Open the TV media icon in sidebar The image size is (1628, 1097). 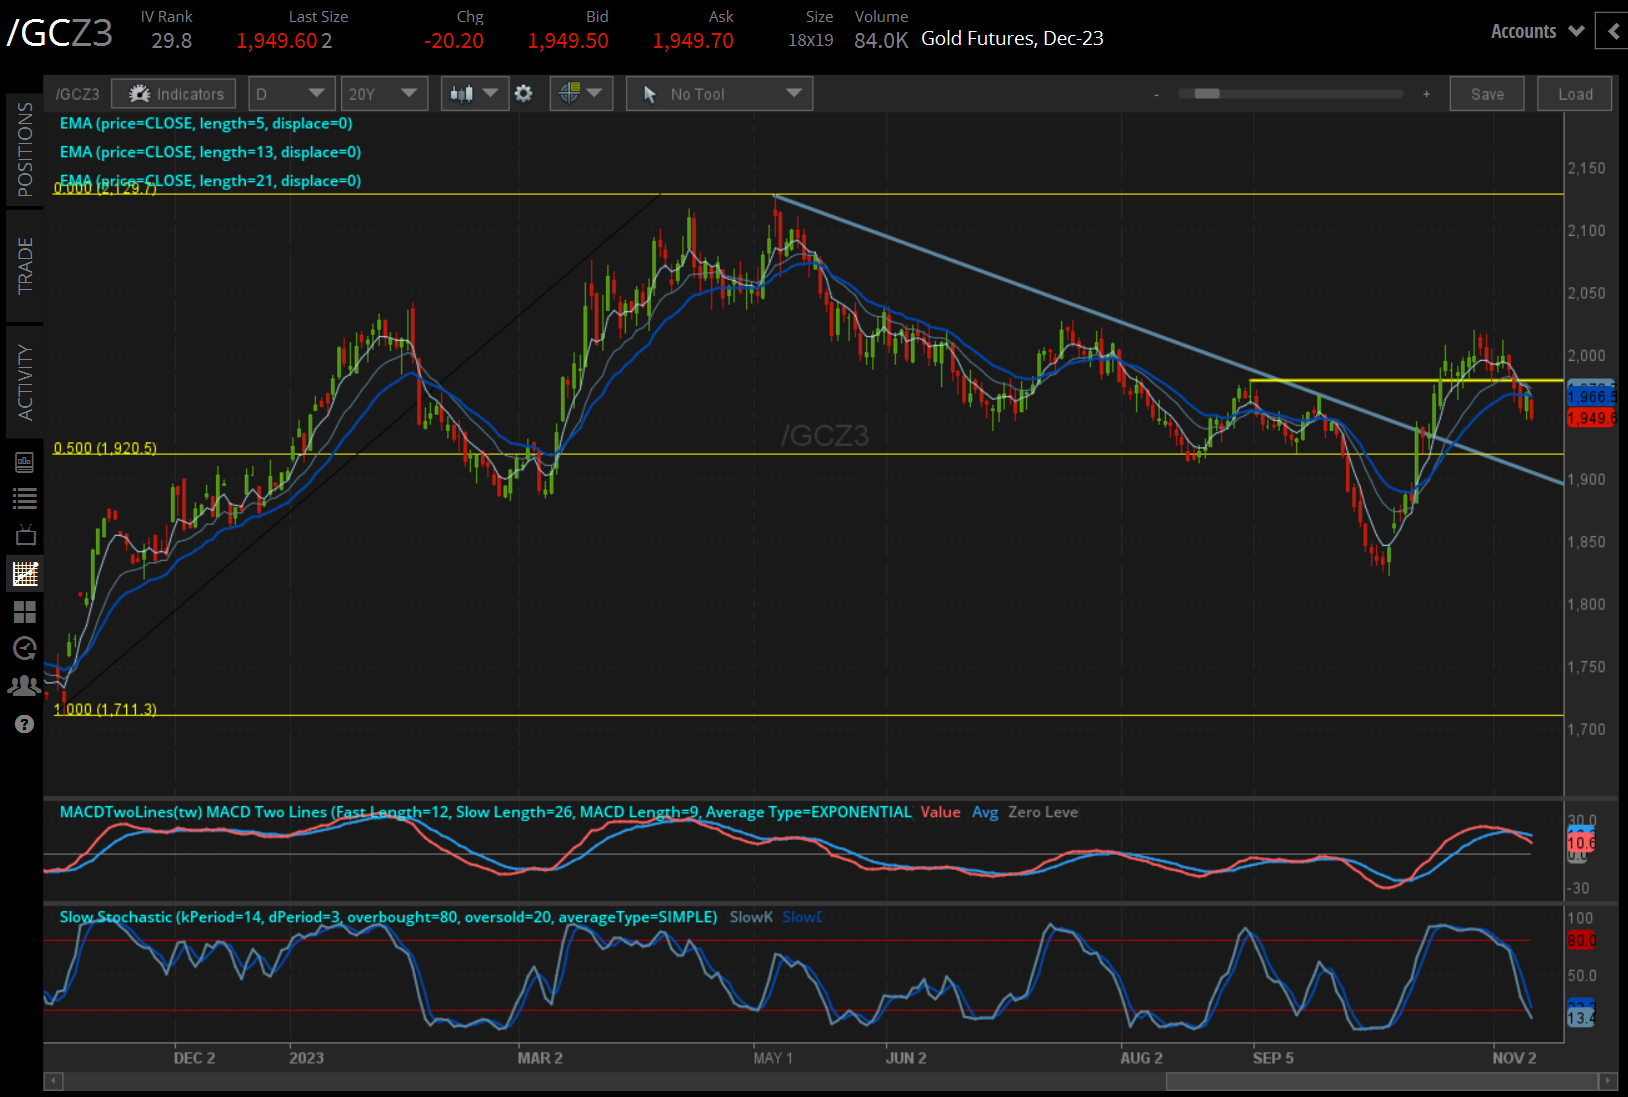tap(24, 535)
